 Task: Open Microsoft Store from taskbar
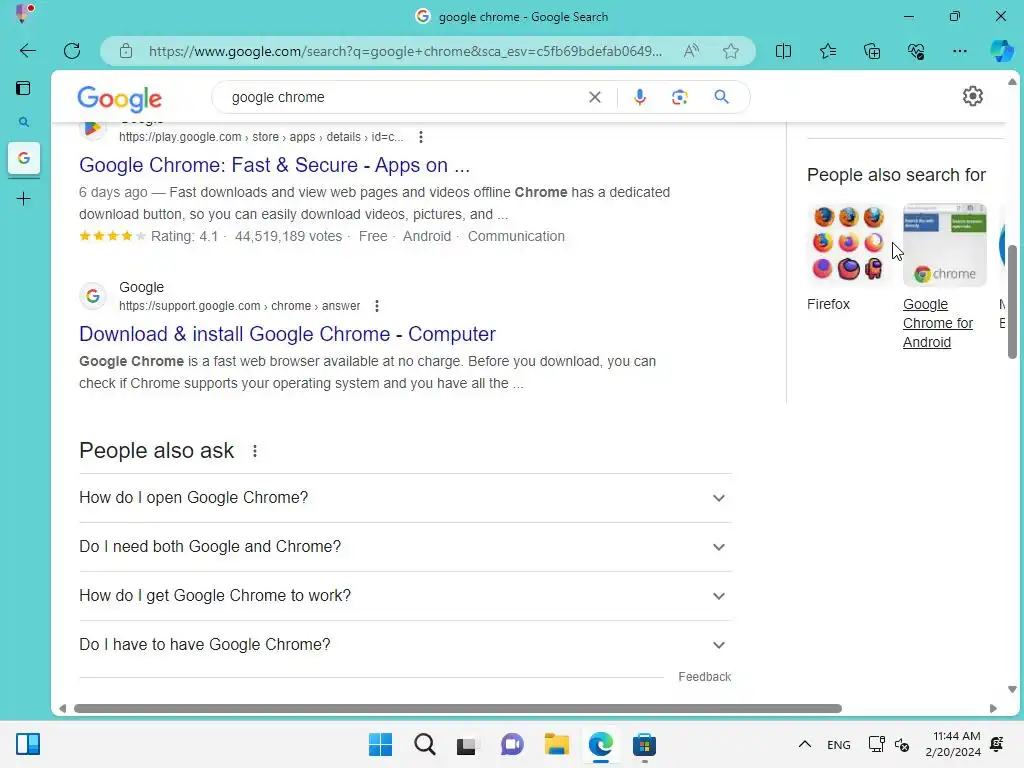coord(644,744)
